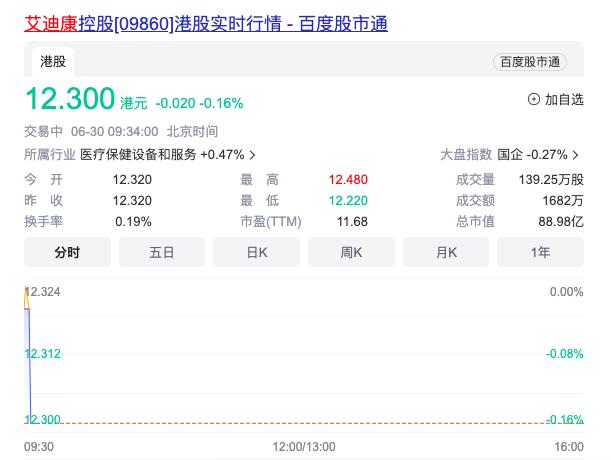Switch chart to 月K tab
Viewport: 611px width, 460px height.
coord(446,252)
